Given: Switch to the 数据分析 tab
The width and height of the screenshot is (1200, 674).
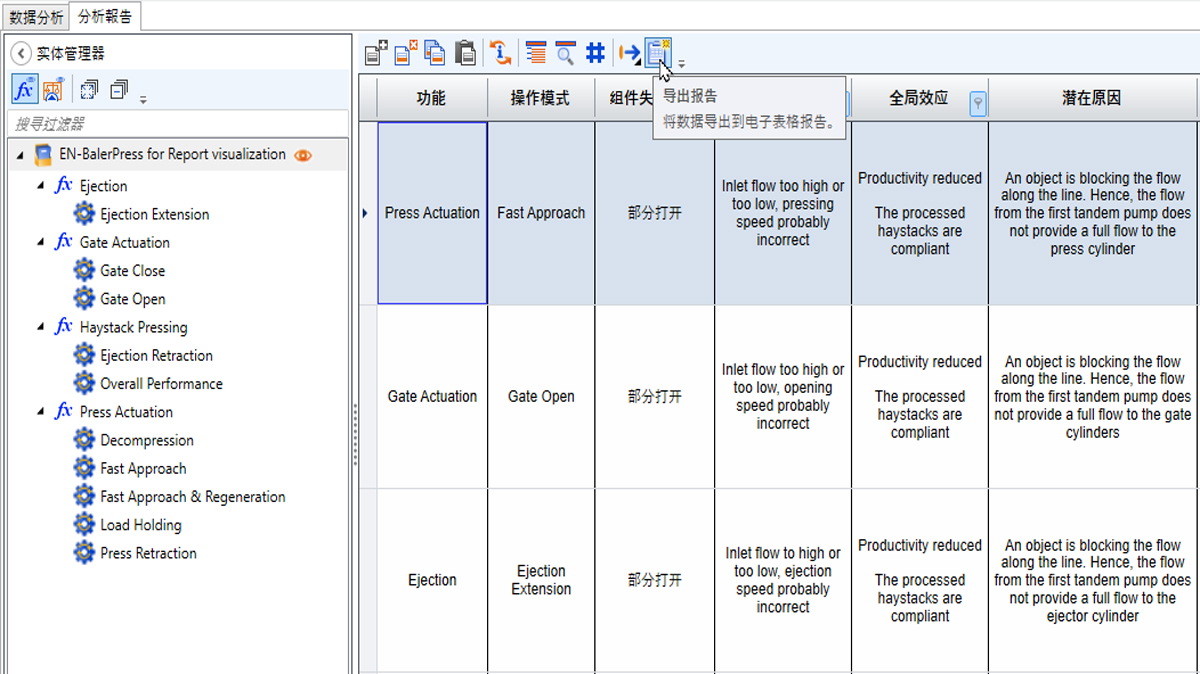Looking at the screenshot, I should click(x=36, y=16).
